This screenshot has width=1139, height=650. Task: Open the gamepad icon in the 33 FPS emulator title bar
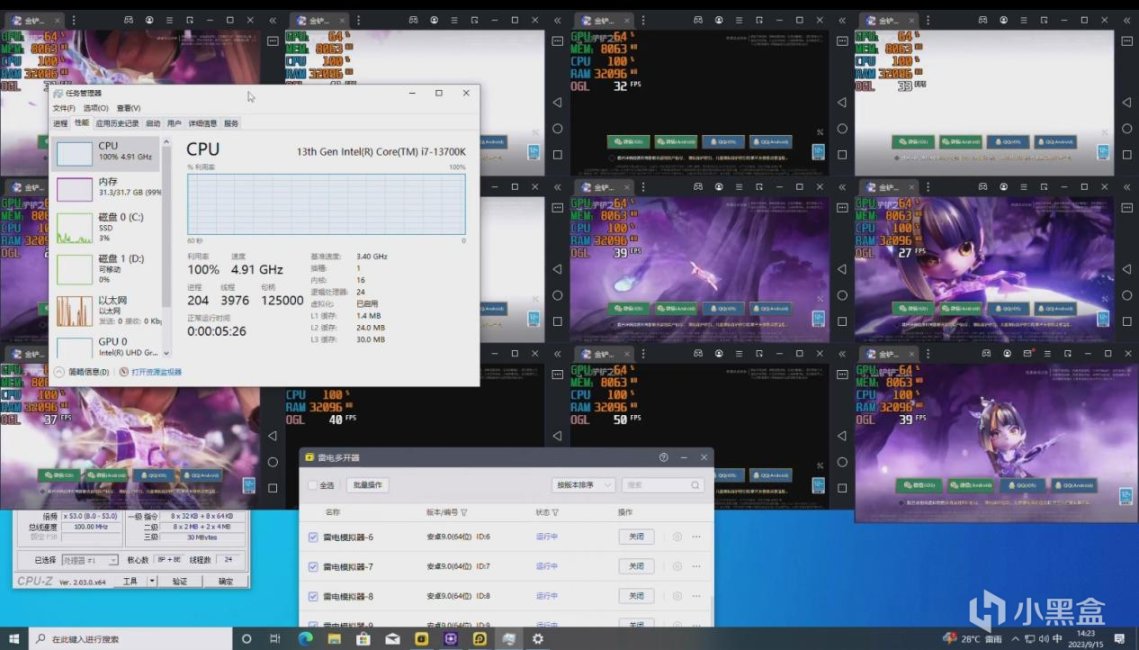pyautogui.click(x=983, y=20)
